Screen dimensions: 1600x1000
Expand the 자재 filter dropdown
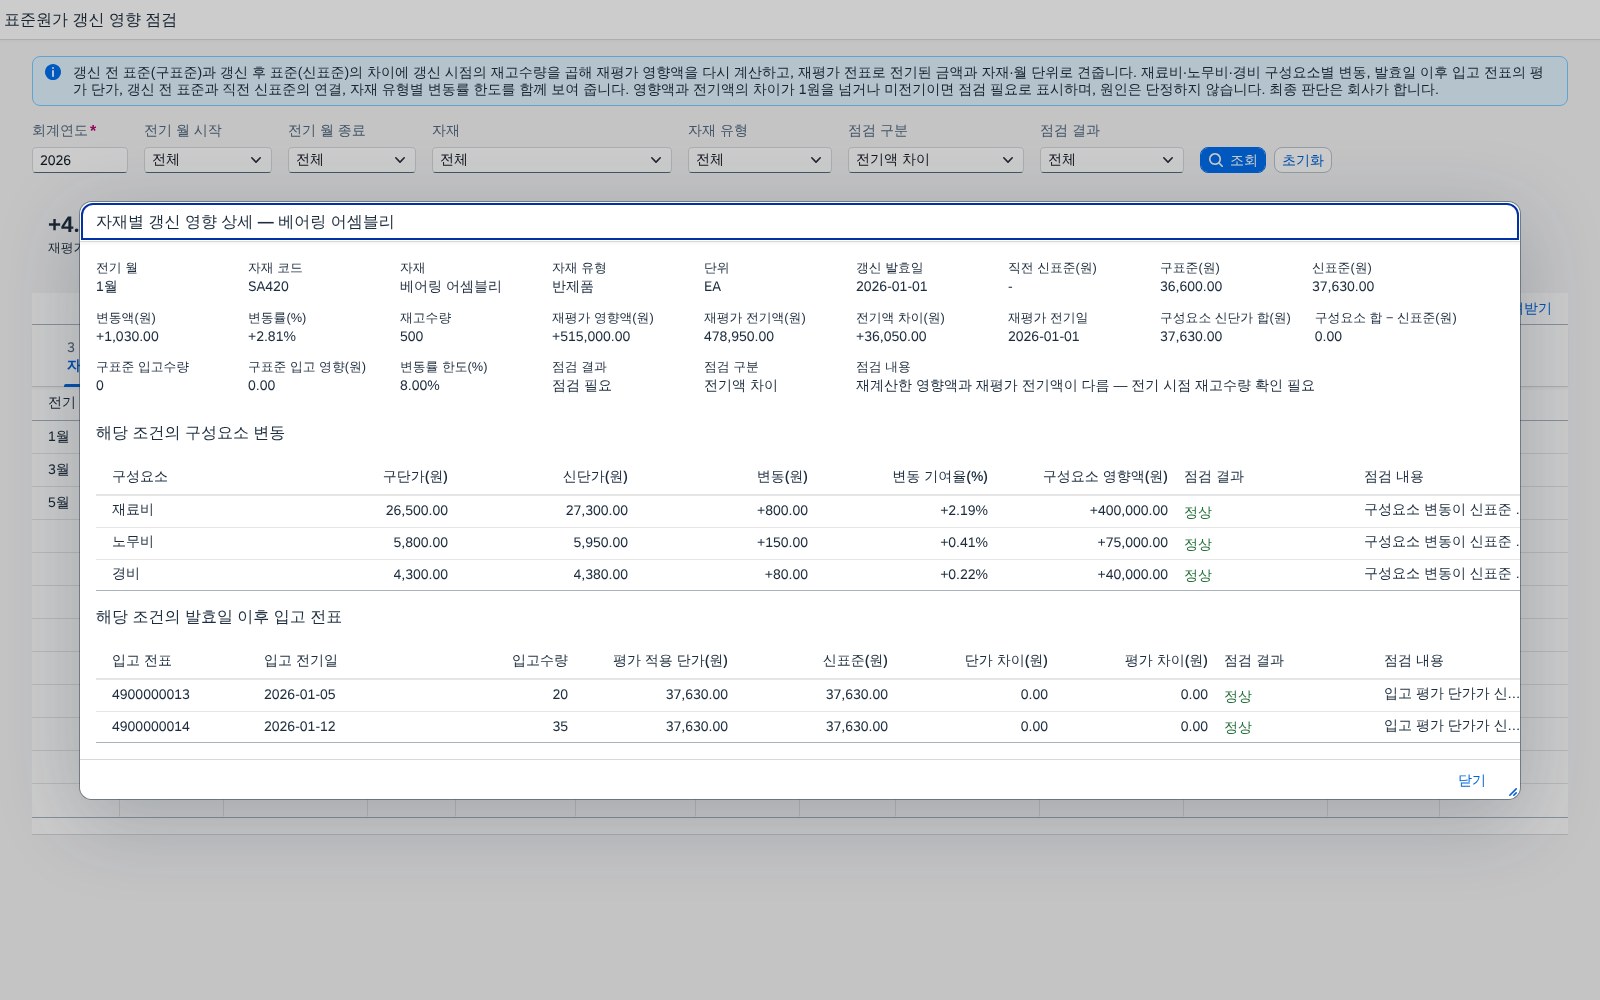coord(551,160)
